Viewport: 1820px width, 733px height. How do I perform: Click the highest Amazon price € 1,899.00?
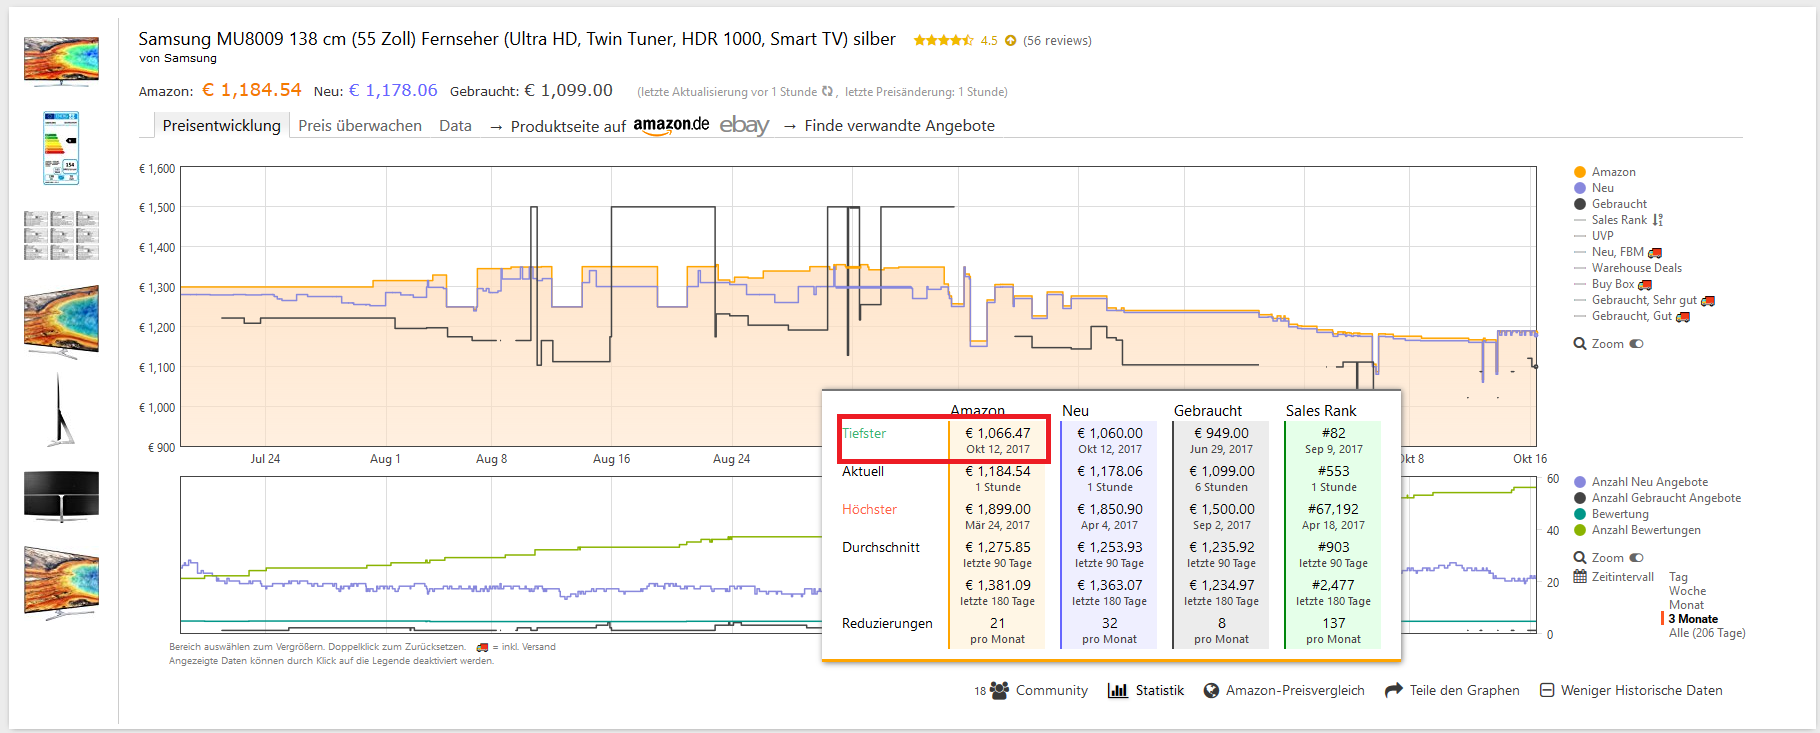(x=997, y=509)
